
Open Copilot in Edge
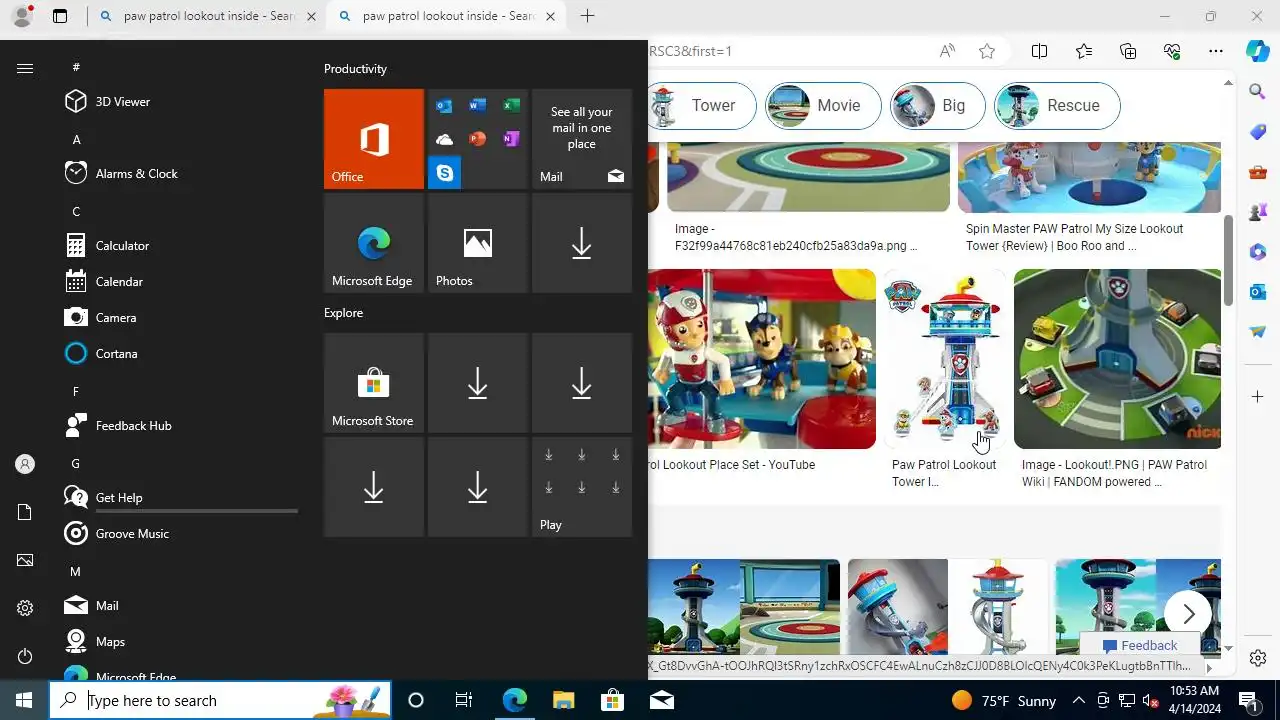coord(1258,51)
